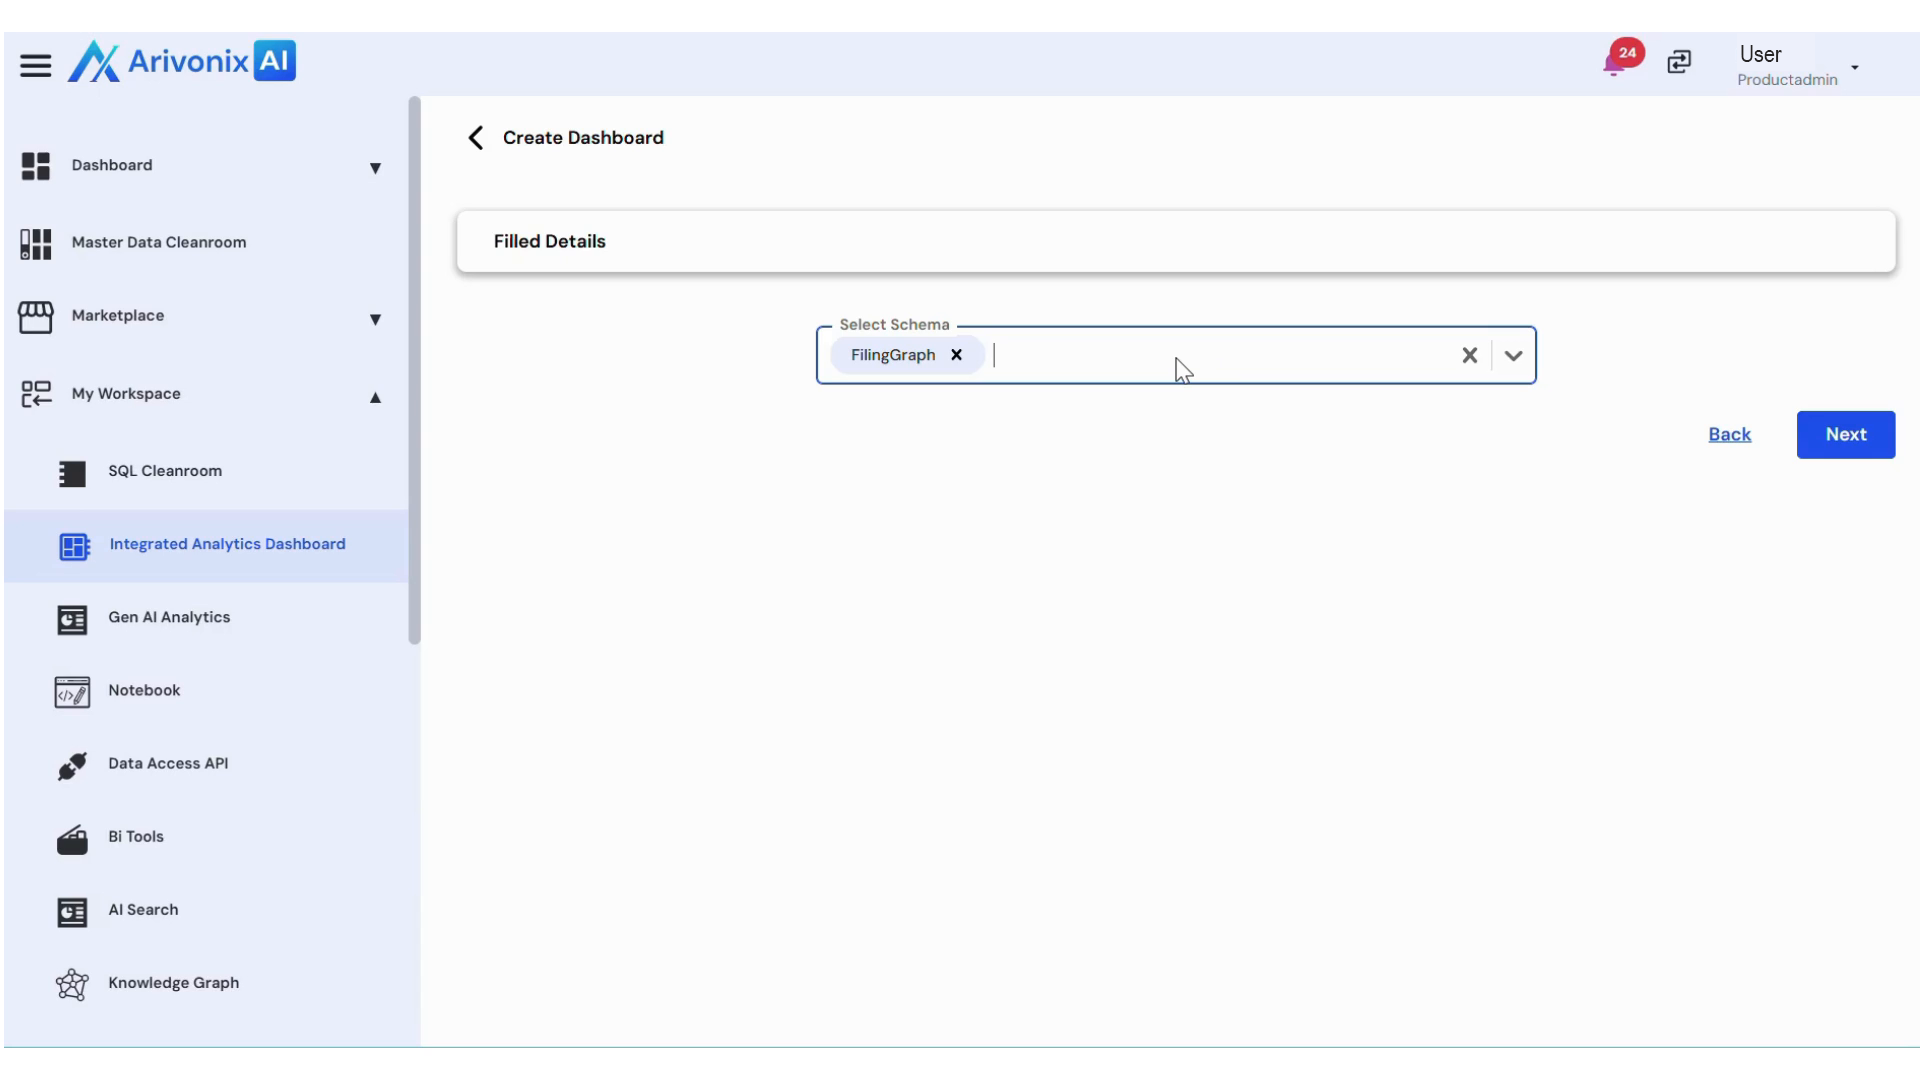The image size is (1920, 1080).
Task: Collapse the My Workspace section
Action: click(x=375, y=397)
